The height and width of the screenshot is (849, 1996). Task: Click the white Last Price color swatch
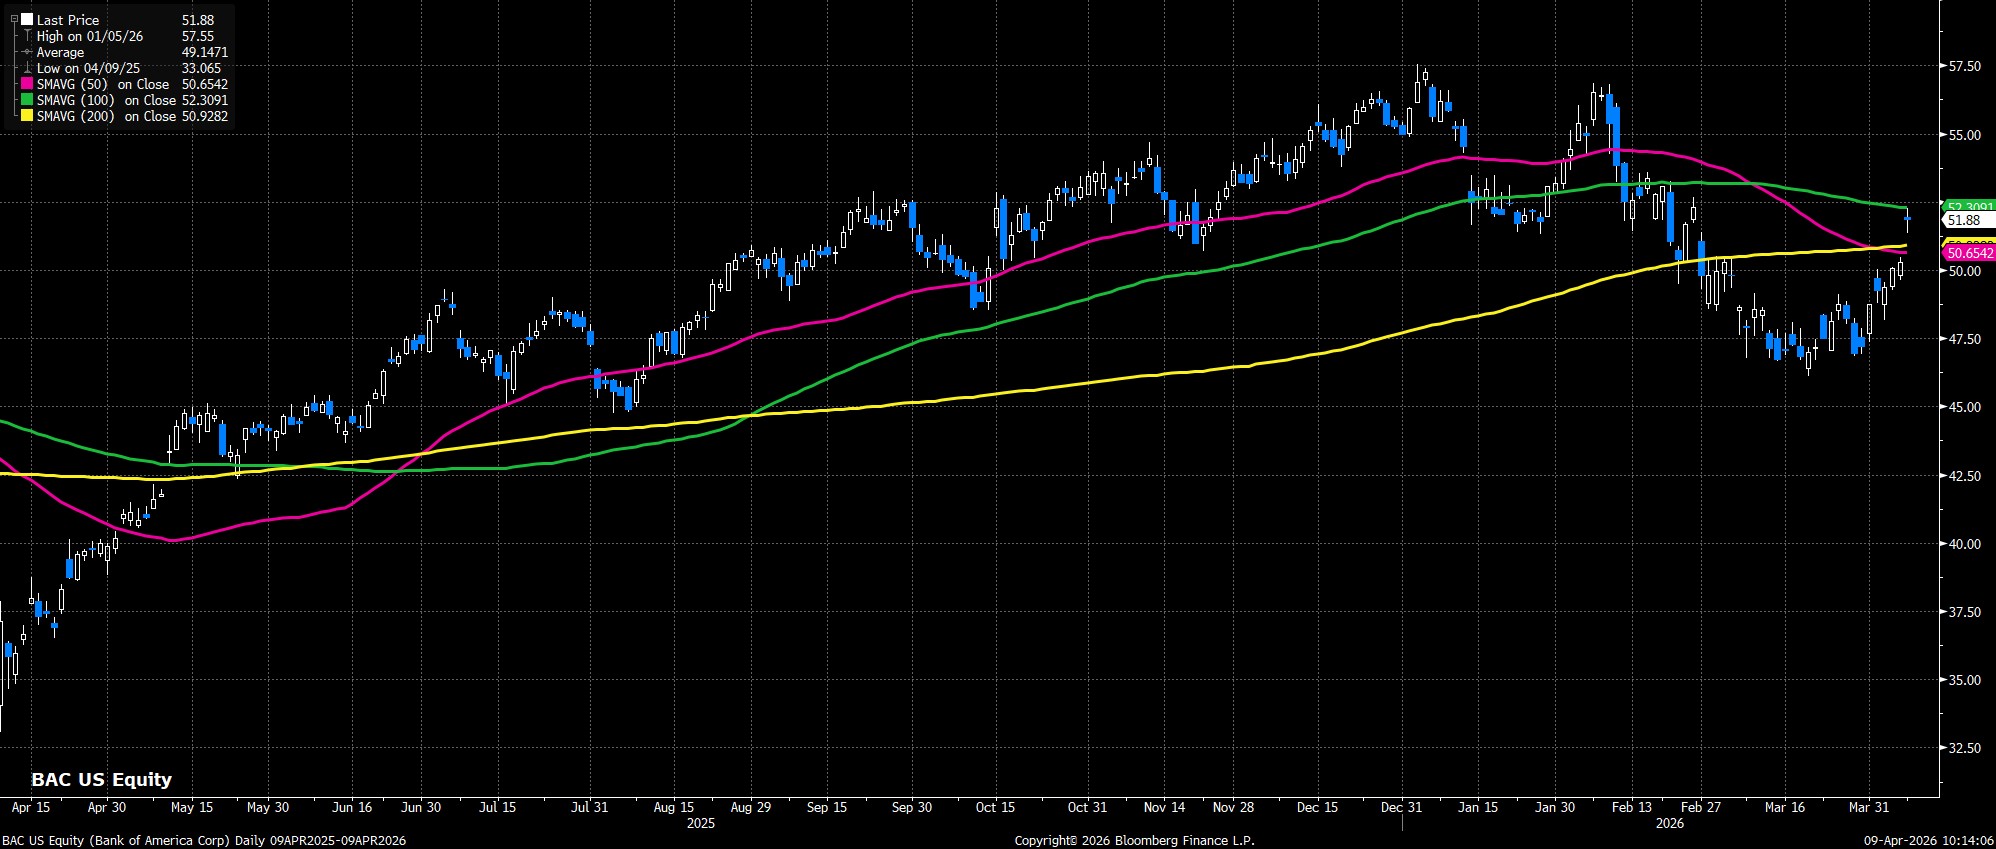(27, 20)
